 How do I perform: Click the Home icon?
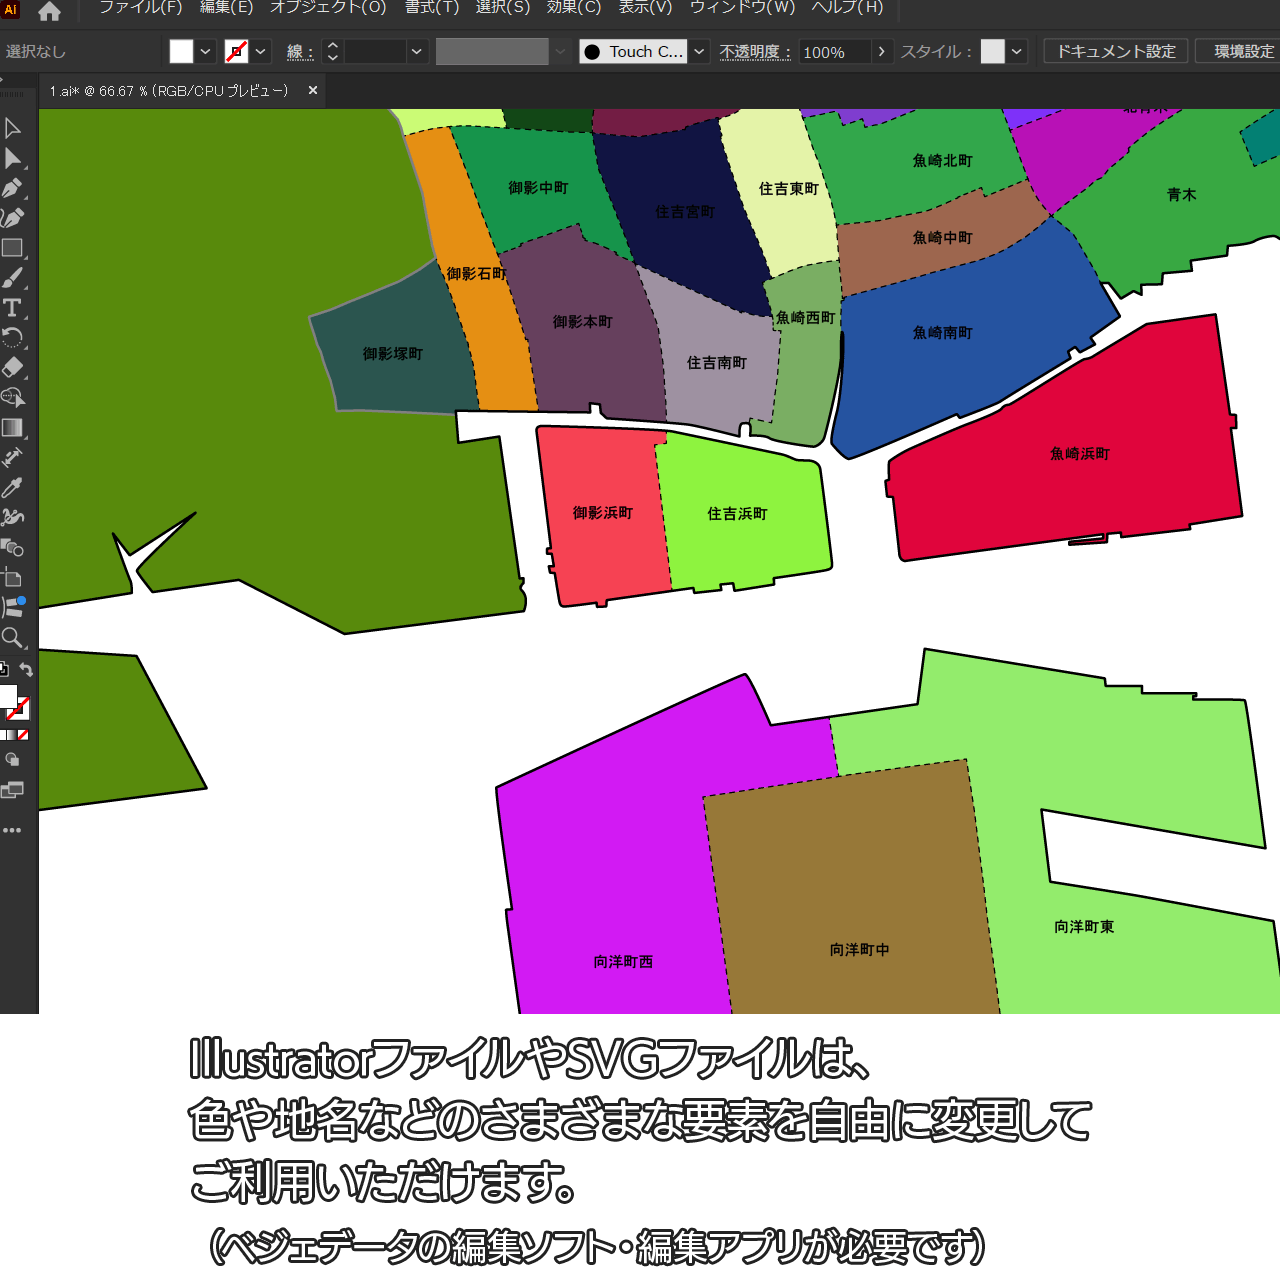pos(49,12)
